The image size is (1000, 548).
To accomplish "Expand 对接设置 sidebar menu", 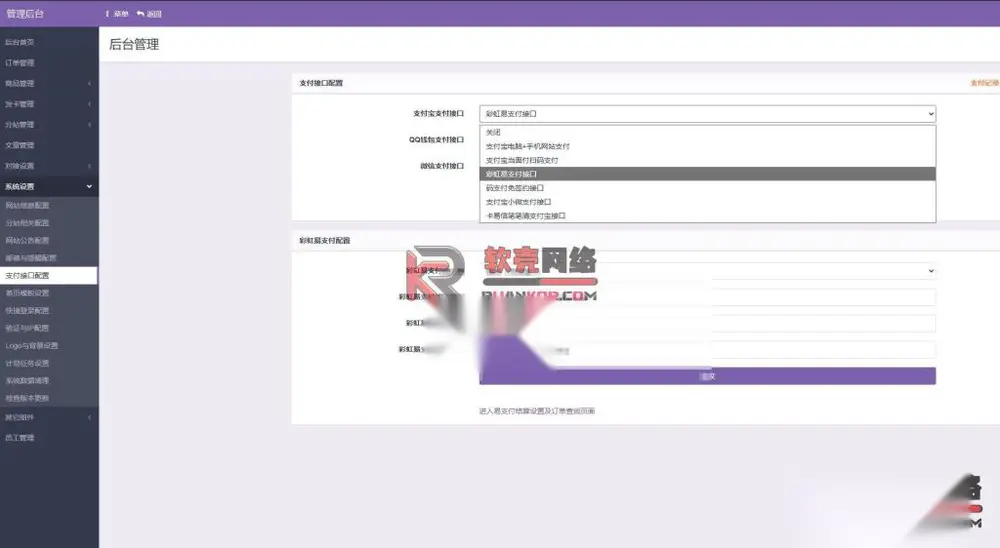I will 49,166.
